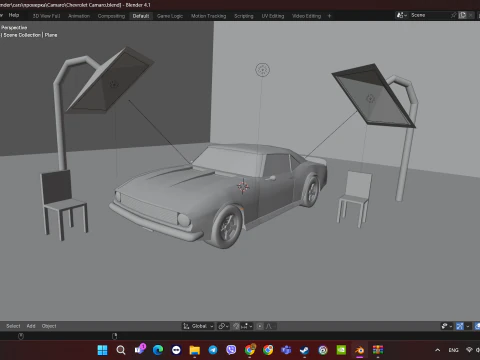Select the left softbox area light
The height and width of the screenshot is (360, 480).
click(114, 84)
